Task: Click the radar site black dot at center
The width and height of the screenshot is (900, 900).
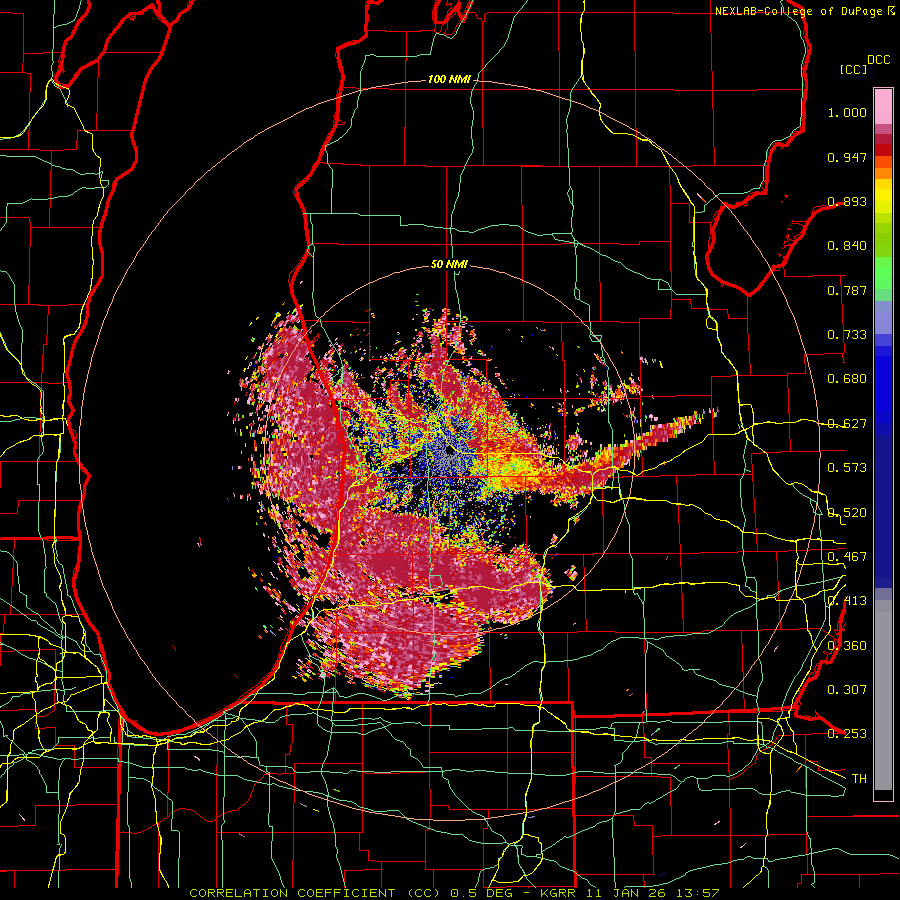Action: [x=450, y=451]
